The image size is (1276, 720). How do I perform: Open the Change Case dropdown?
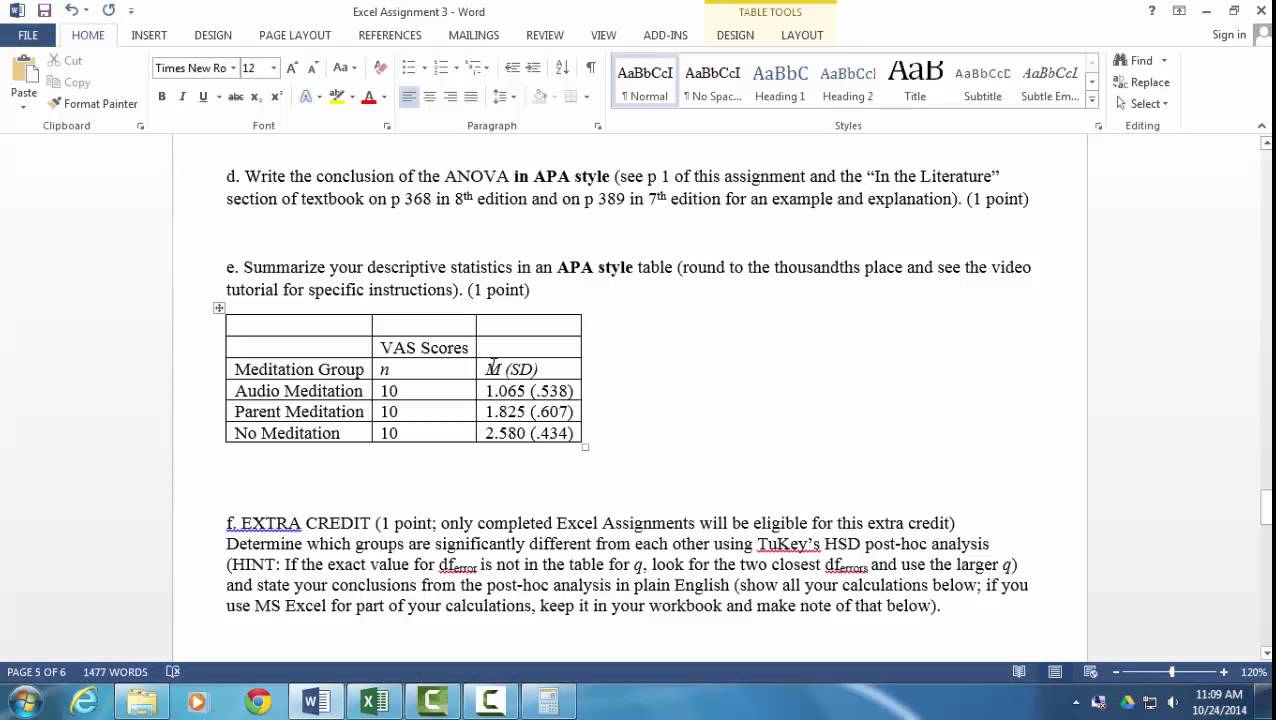pyautogui.click(x=345, y=68)
